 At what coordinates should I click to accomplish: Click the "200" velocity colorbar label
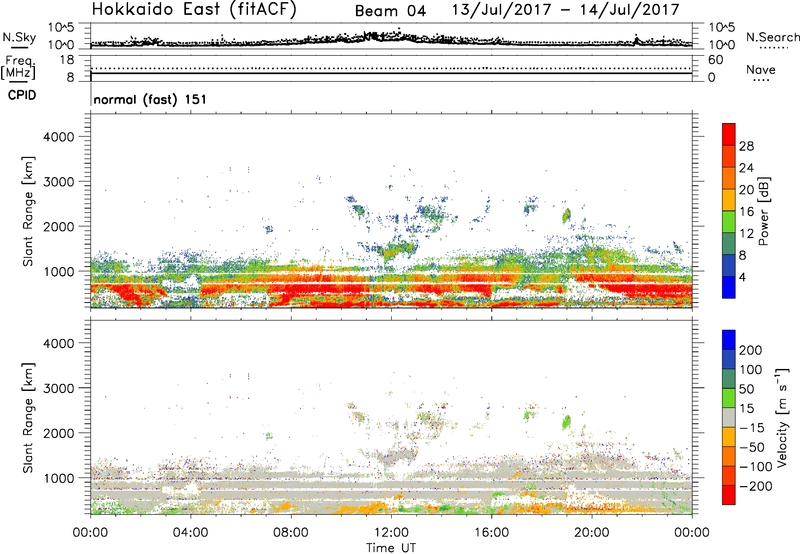[x=751, y=350]
